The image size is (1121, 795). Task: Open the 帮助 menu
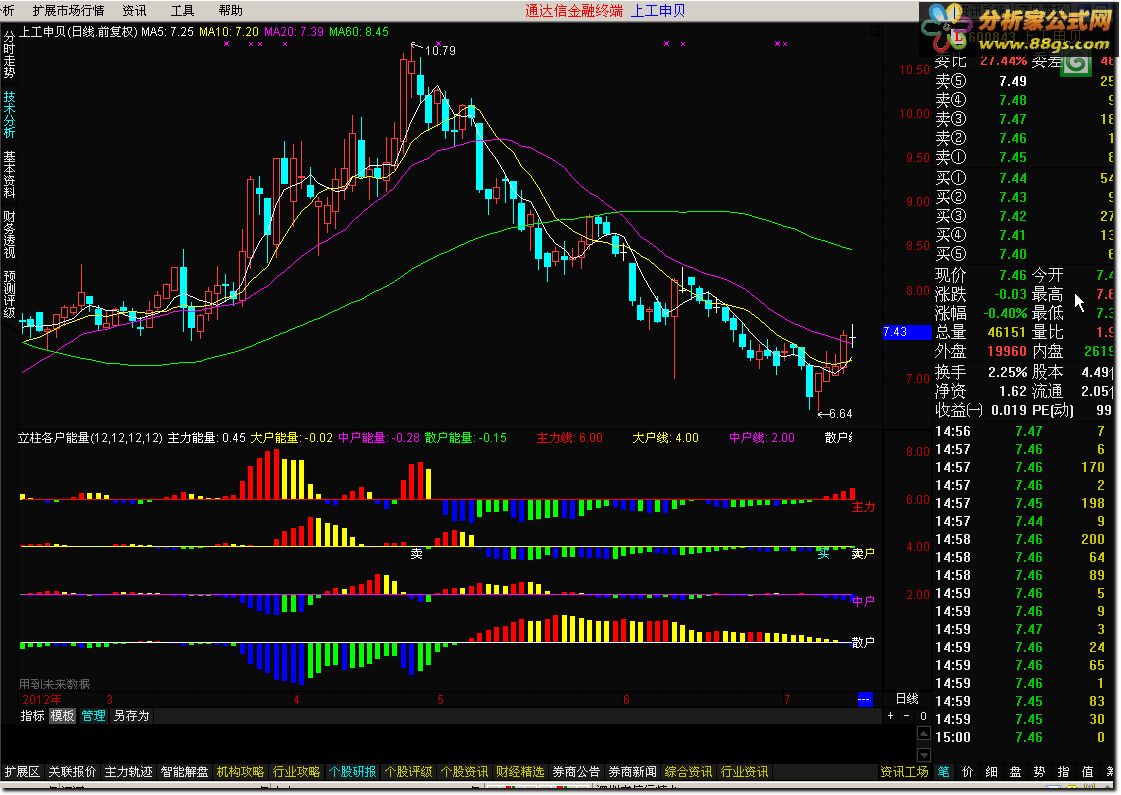(x=230, y=10)
